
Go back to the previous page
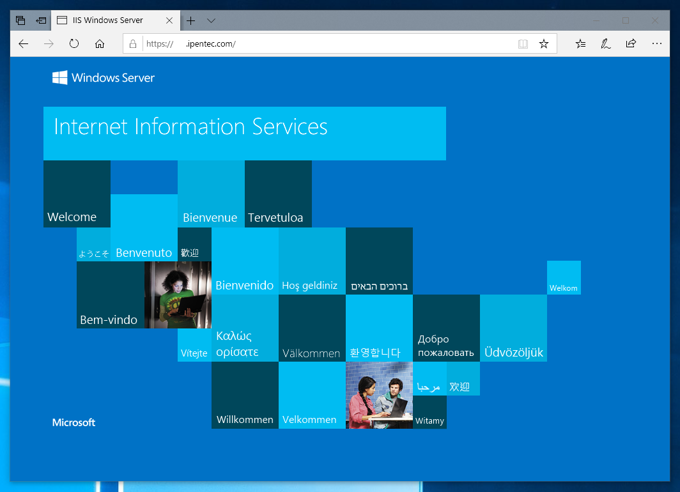[23, 44]
